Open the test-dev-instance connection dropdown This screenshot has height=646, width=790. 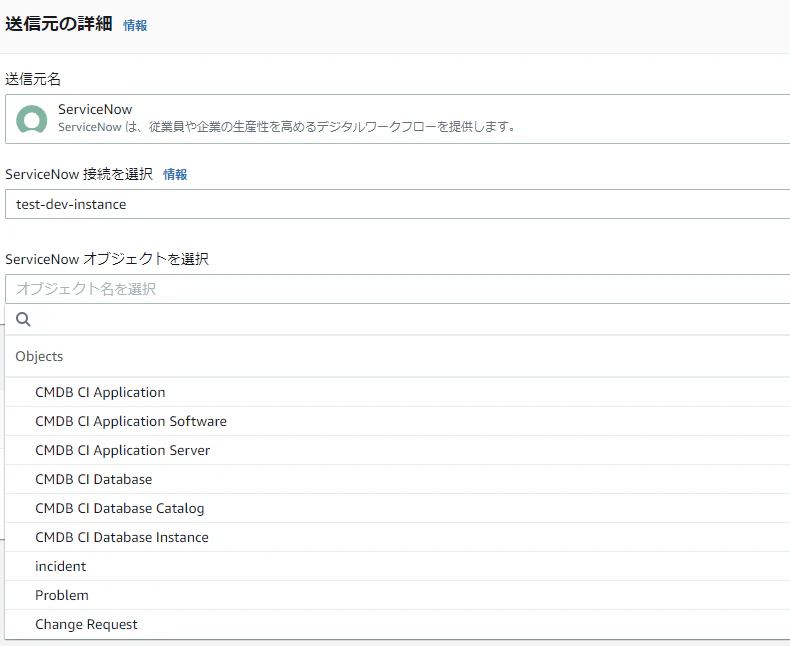(398, 204)
